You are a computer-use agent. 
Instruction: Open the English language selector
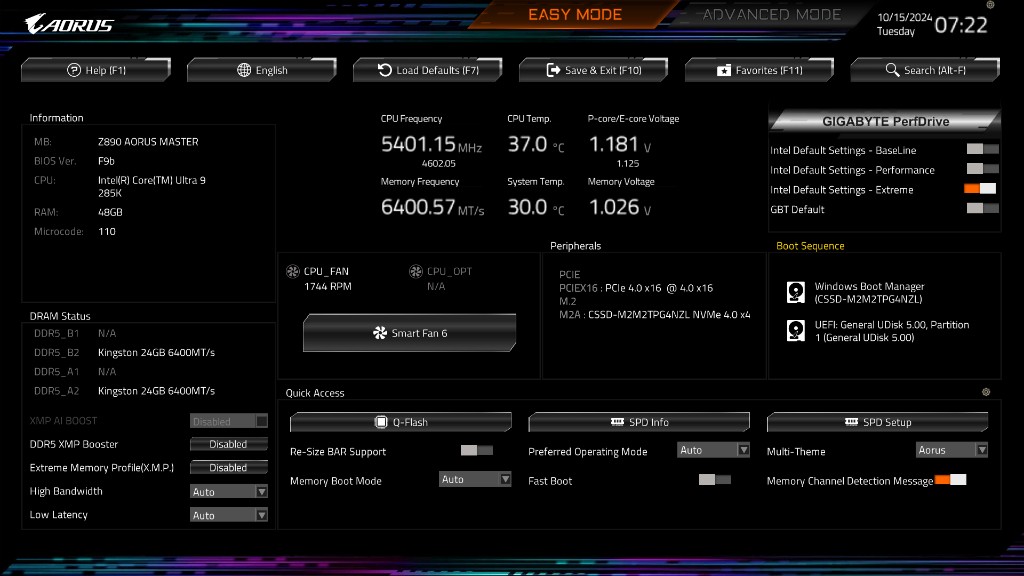[262, 70]
